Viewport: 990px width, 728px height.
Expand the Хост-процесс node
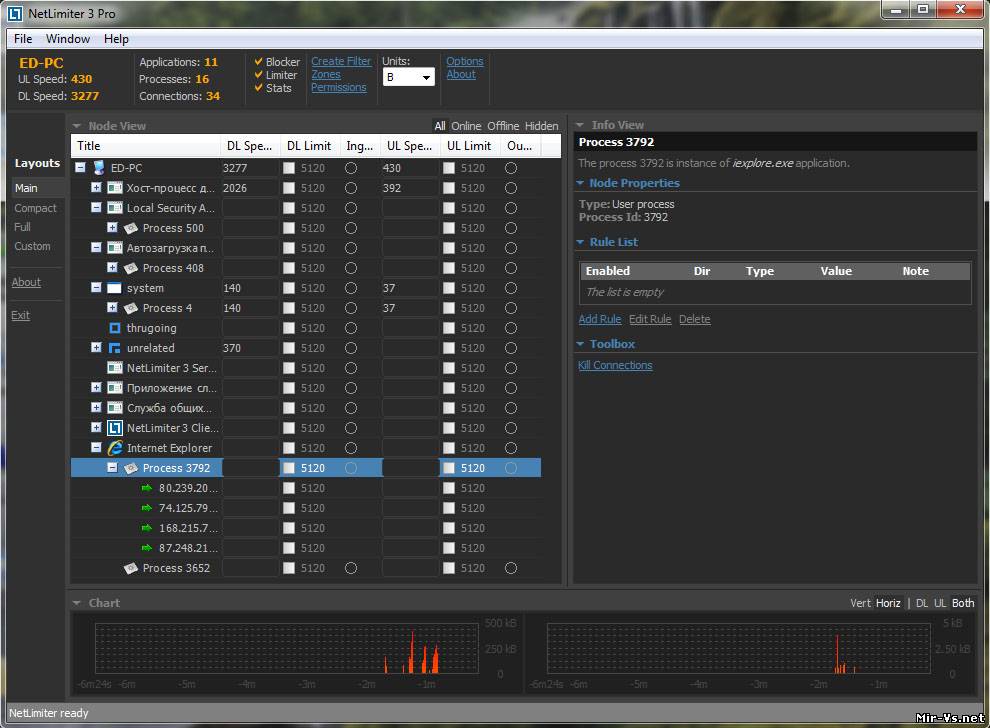96,188
